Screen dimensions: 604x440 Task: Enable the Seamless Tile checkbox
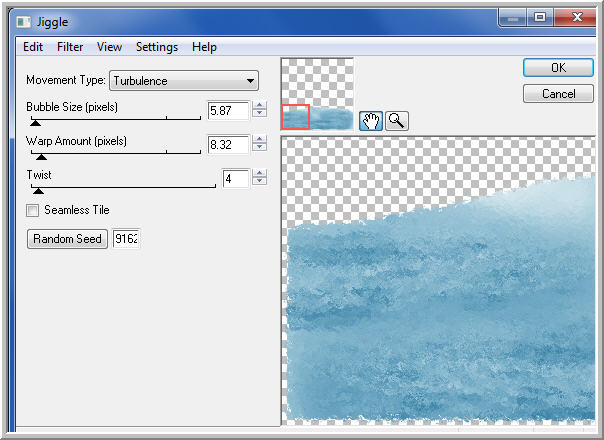(32, 210)
